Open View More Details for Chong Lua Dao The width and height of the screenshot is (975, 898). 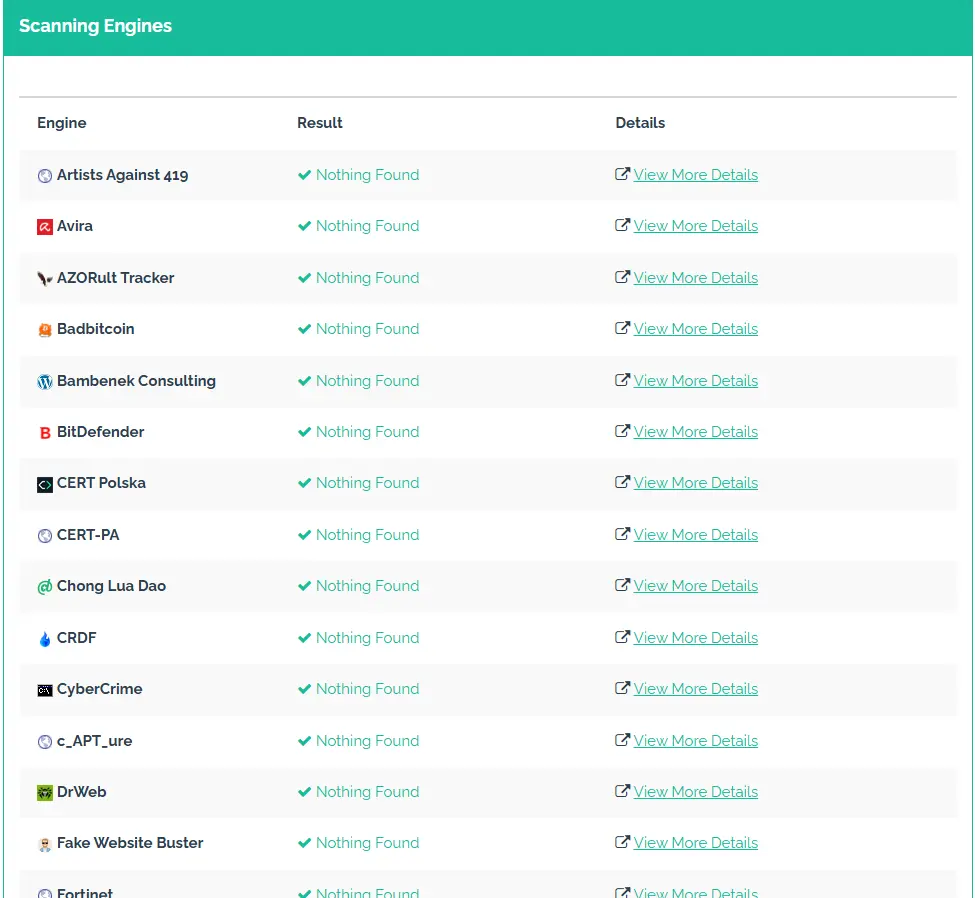tap(696, 586)
